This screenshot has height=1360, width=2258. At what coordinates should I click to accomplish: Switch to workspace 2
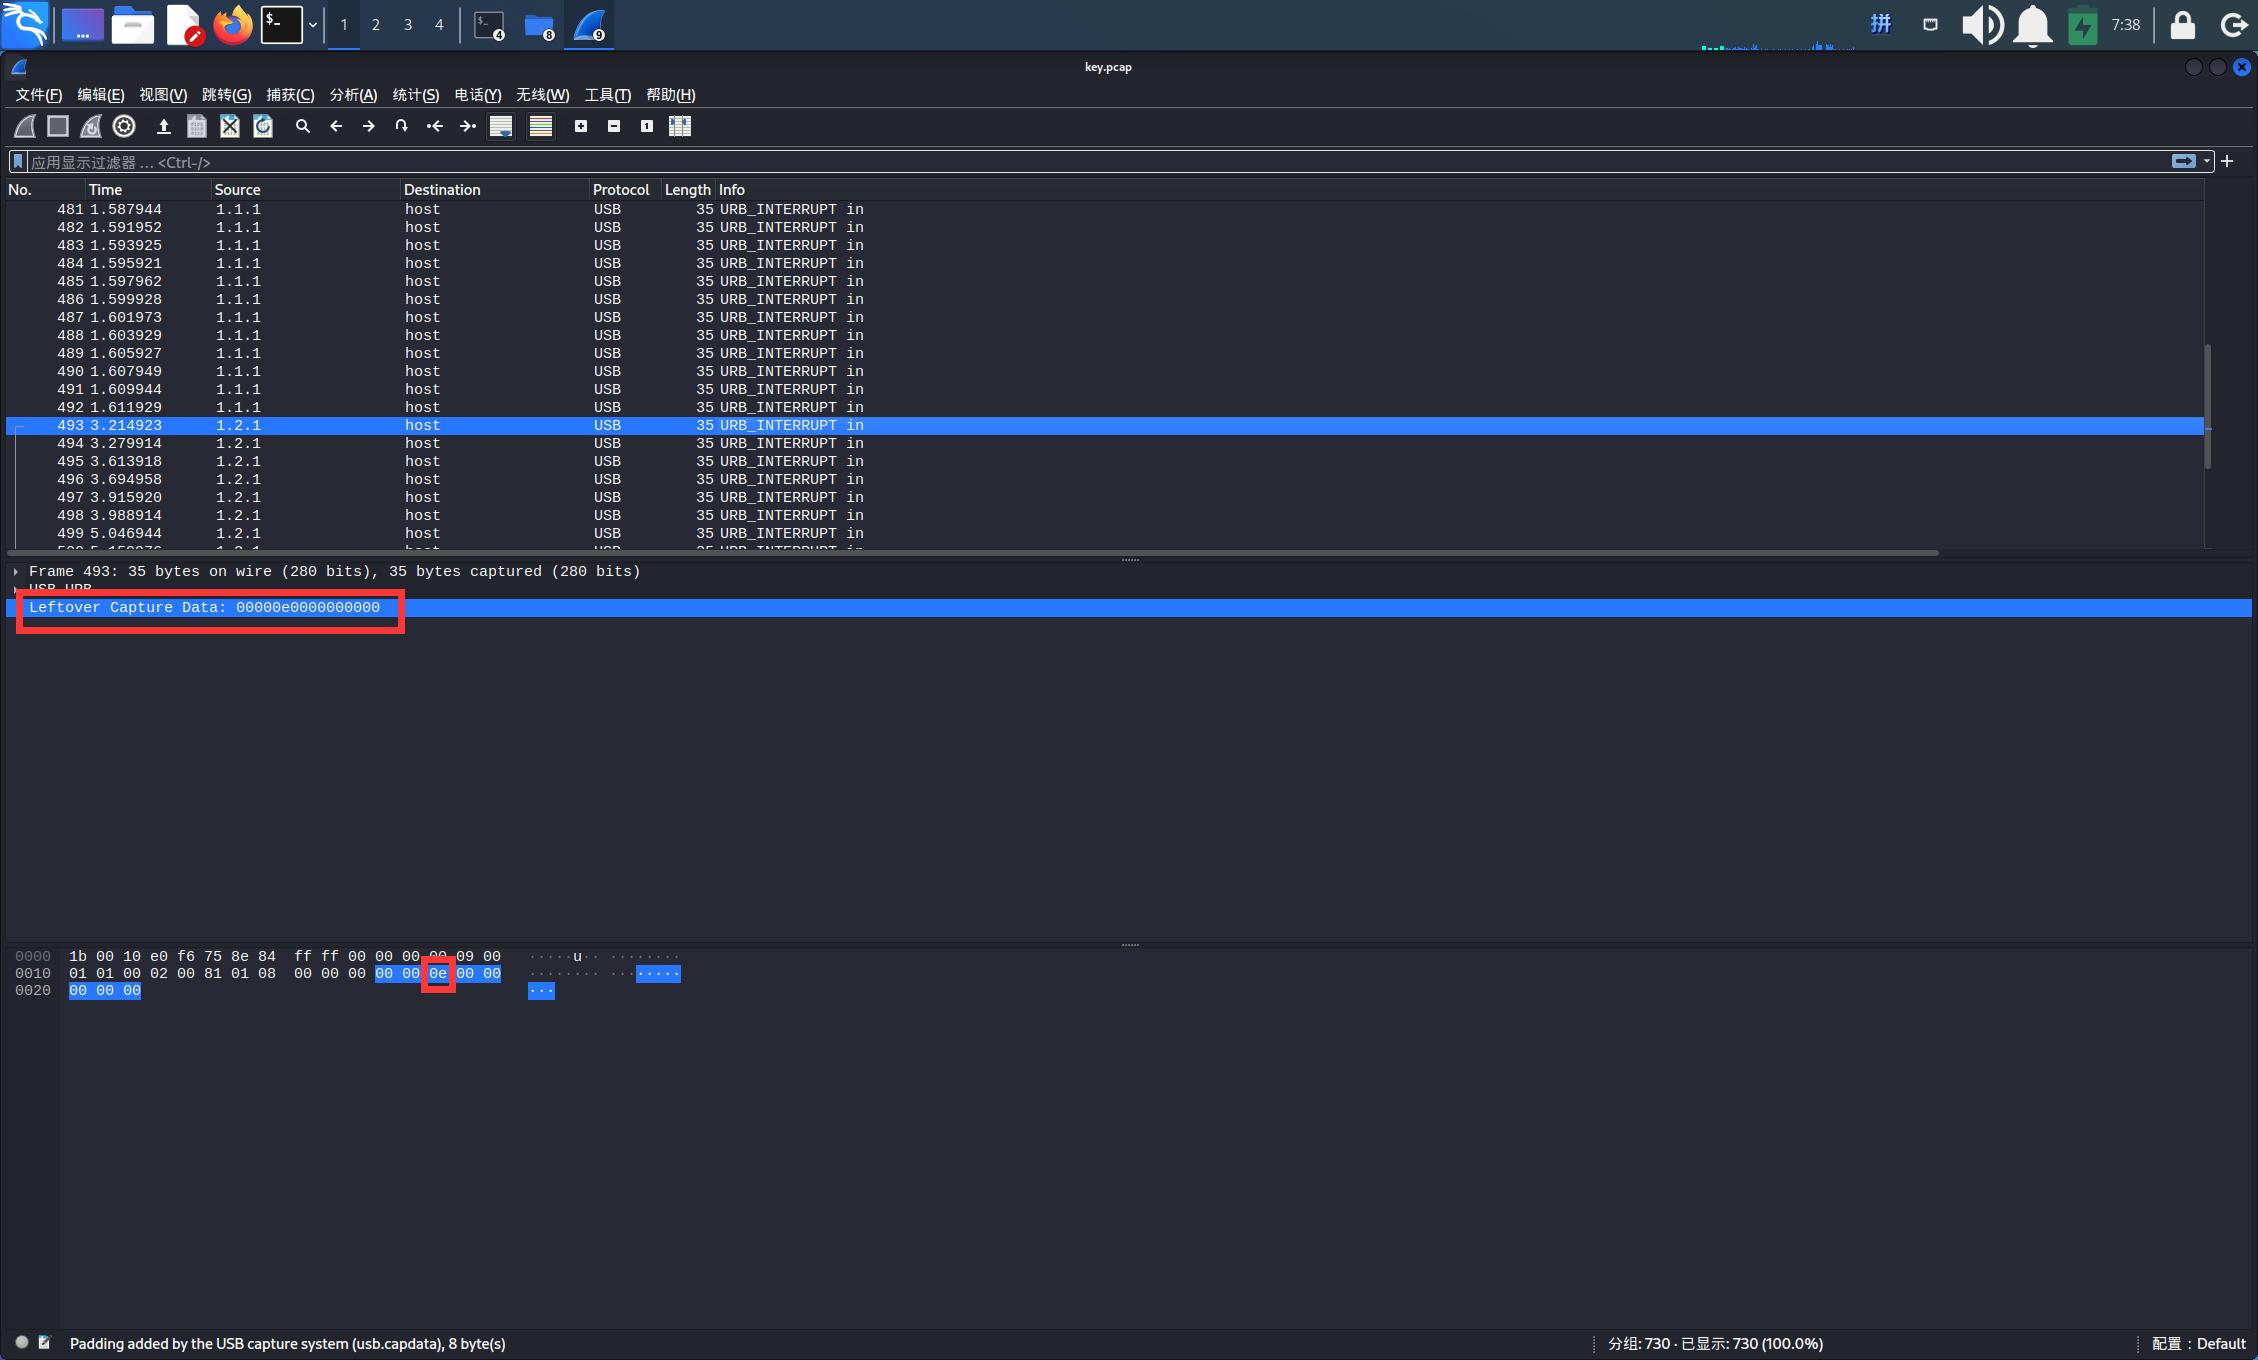(375, 25)
